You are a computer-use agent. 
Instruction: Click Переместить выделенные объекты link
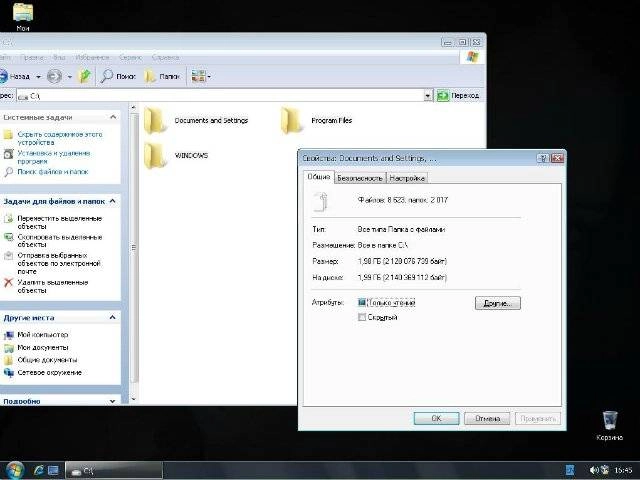pos(60,222)
